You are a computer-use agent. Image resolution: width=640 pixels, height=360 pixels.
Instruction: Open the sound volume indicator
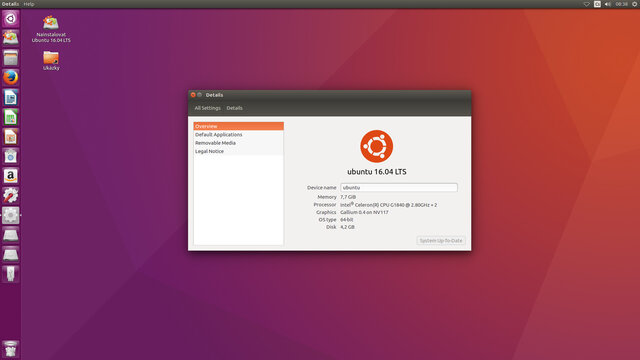[608, 4]
